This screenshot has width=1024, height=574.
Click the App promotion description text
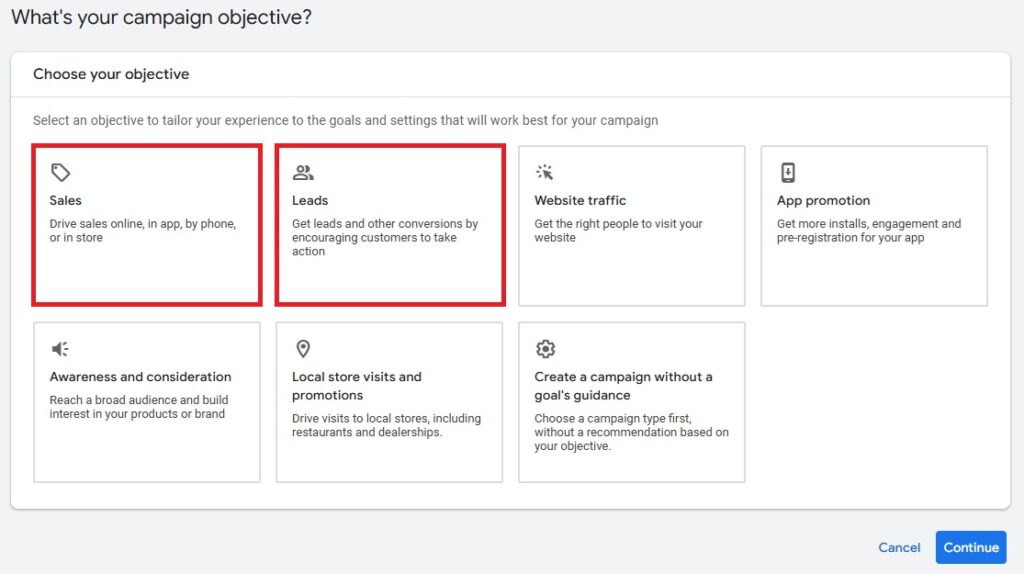[x=869, y=231]
